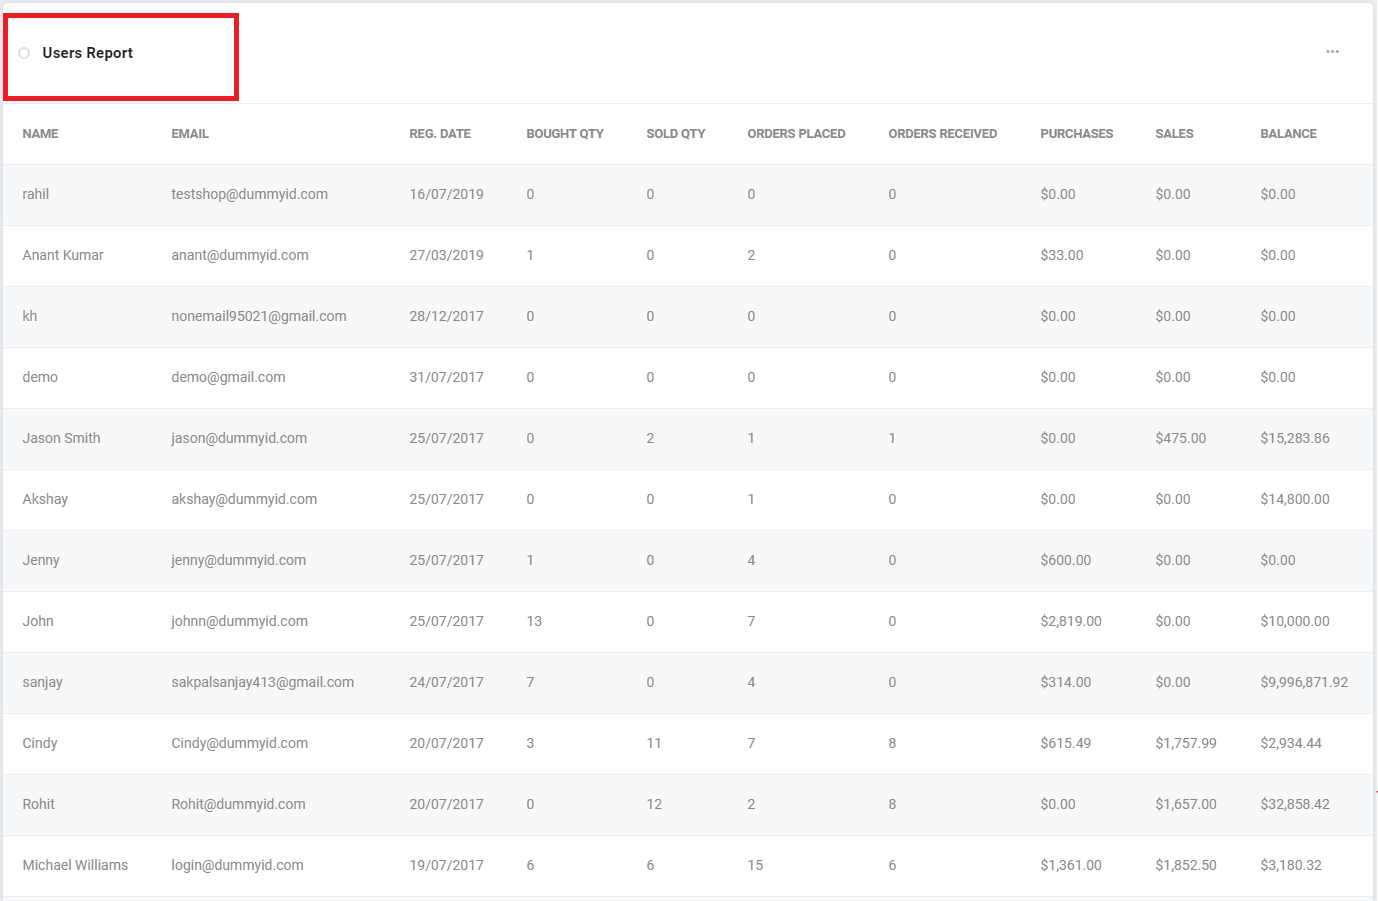Click Jason Smith's $475.00 sales value
The height and width of the screenshot is (901, 1378).
pyautogui.click(x=1181, y=439)
